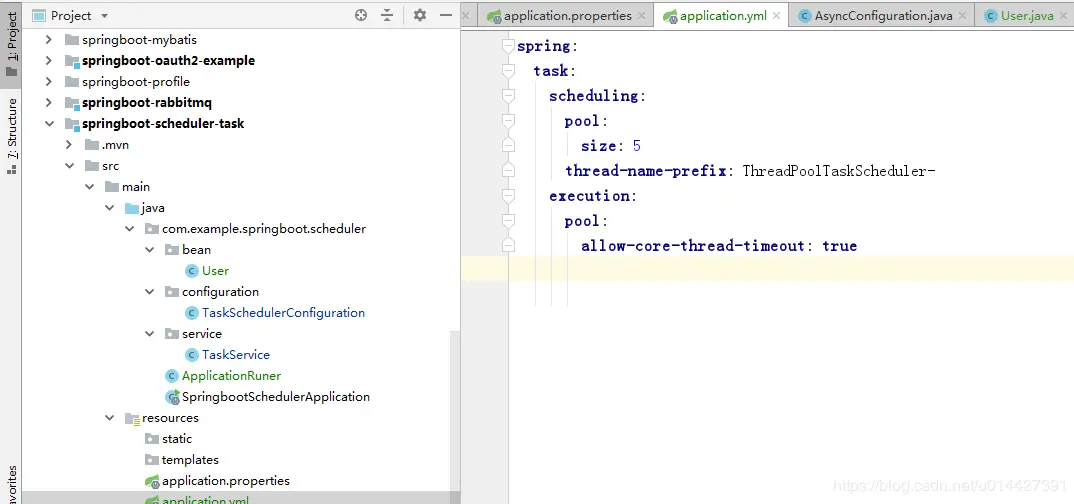1074x504 pixels.
Task: Select the templates folder
Action: pyautogui.click(x=190, y=459)
